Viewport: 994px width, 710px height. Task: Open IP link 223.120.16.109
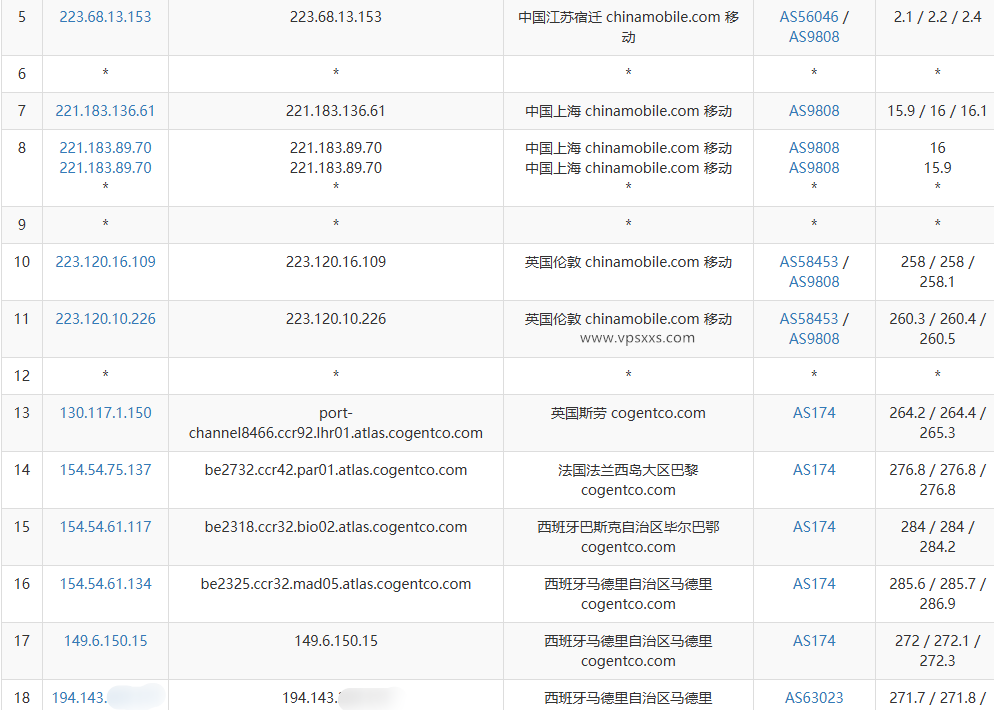(x=105, y=262)
